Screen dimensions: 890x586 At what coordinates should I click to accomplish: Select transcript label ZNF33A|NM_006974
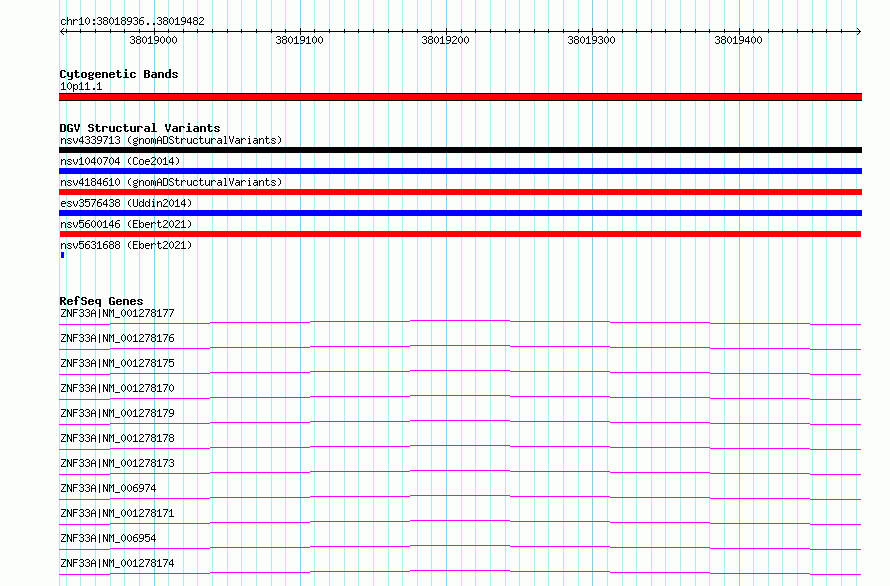[x=108, y=488]
